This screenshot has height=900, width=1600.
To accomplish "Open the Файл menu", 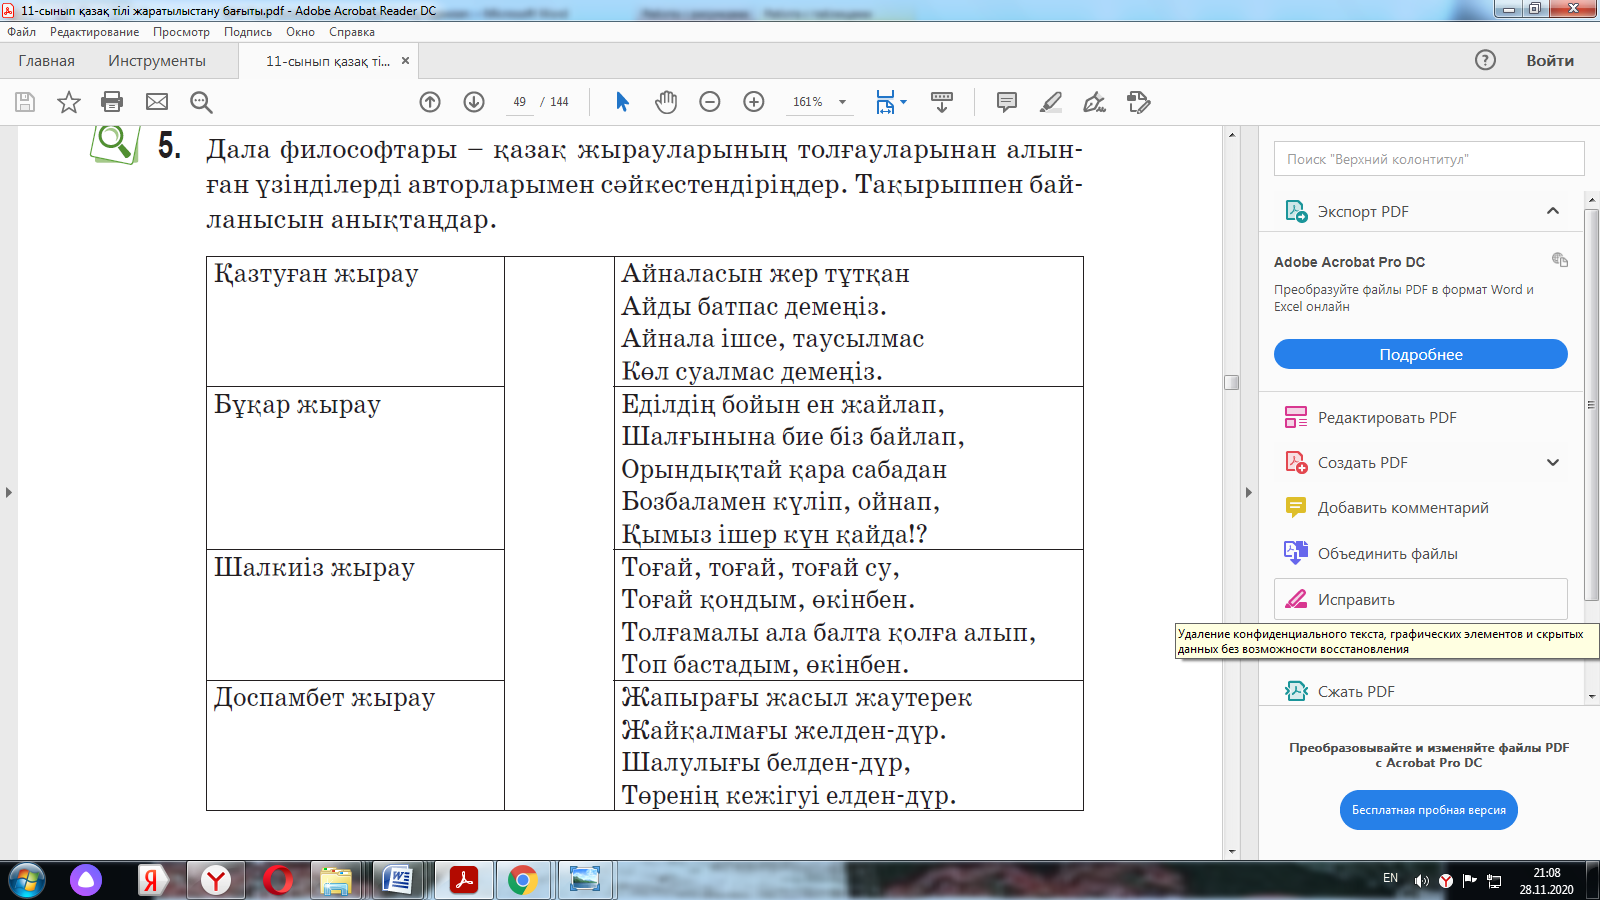I will pos(22,32).
